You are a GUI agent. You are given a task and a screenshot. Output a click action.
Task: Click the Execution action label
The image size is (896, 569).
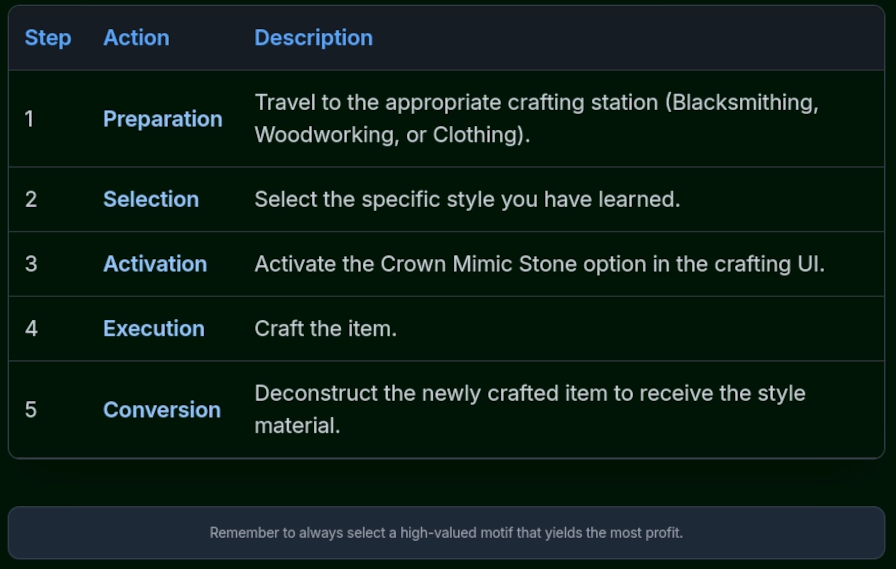(154, 329)
